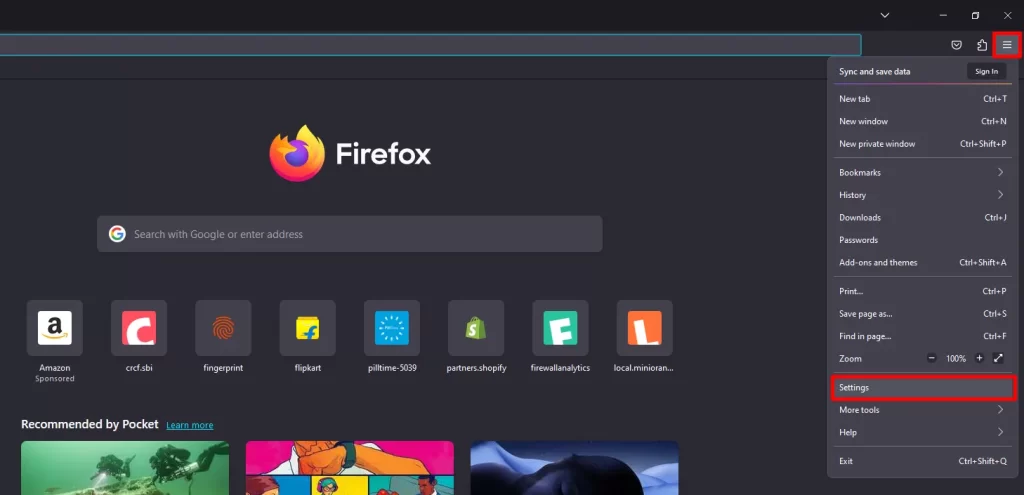Open the colorful comic Pocket story thumbnail
Image resolution: width=1024 pixels, height=495 pixels.
[349, 468]
